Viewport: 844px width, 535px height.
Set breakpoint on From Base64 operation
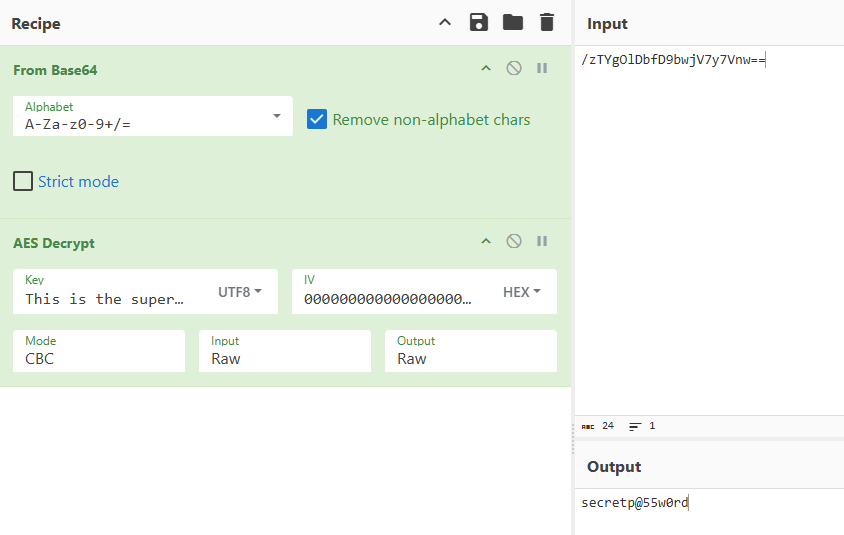coord(542,68)
